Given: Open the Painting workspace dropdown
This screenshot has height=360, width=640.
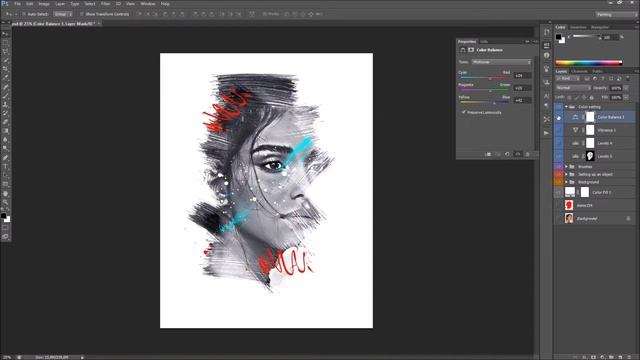Looking at the screenshot, I should (616, 14).
